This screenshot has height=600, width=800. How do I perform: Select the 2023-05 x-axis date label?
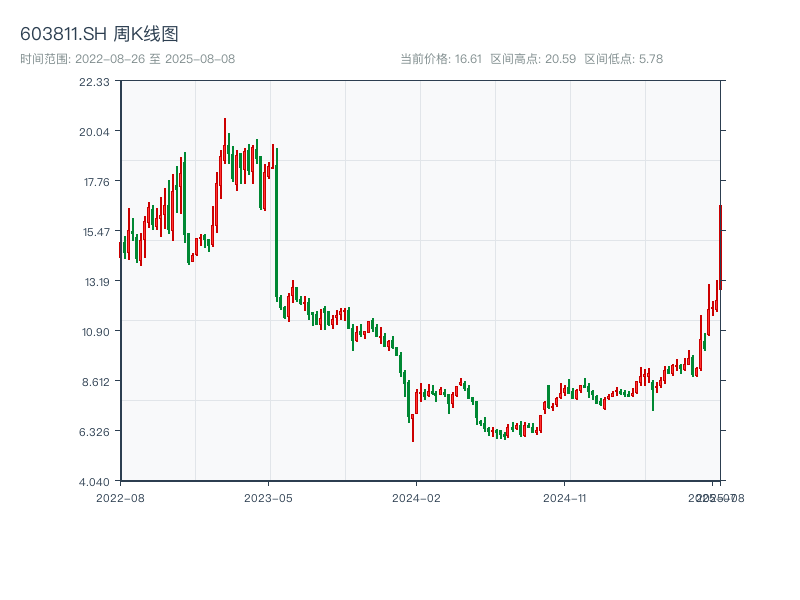pos(268,496)
